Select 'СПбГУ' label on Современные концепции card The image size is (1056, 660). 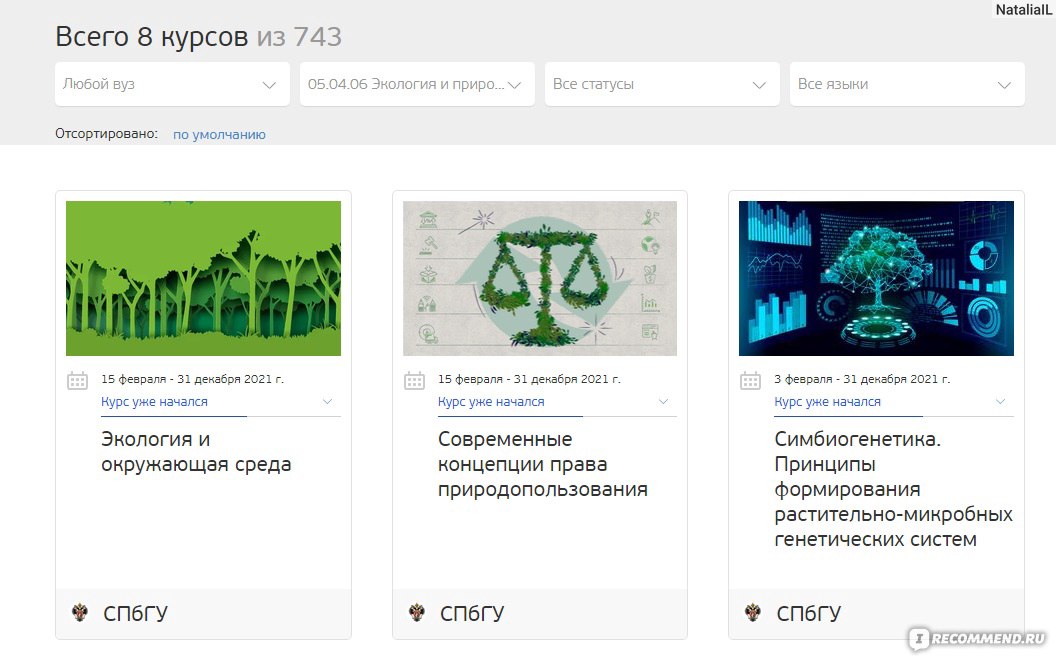[472, 614]
